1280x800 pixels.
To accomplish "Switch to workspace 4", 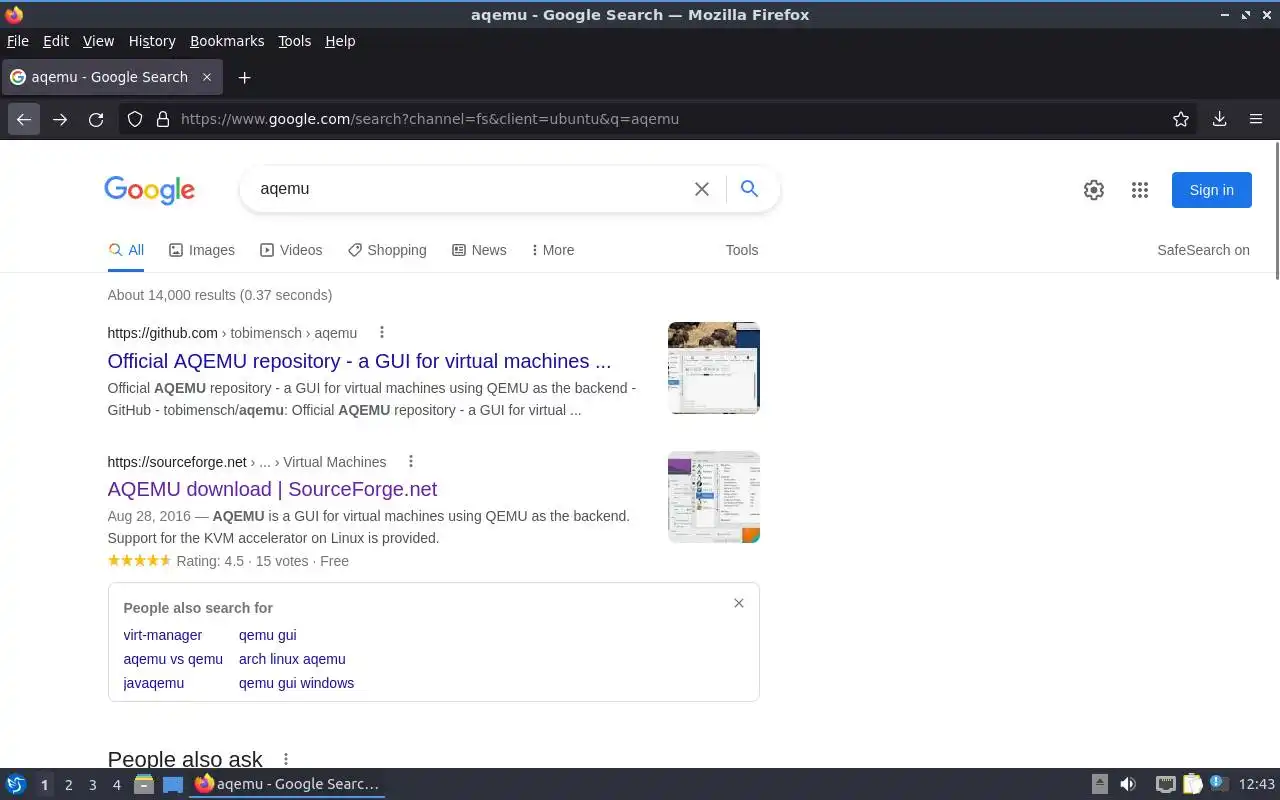I will coord(116,785).
